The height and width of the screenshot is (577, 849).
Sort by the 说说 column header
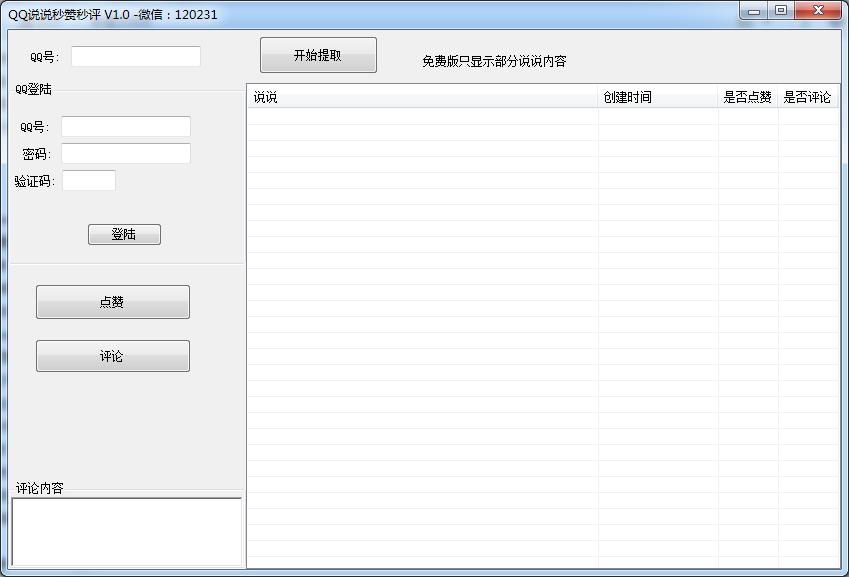(423, 97)
